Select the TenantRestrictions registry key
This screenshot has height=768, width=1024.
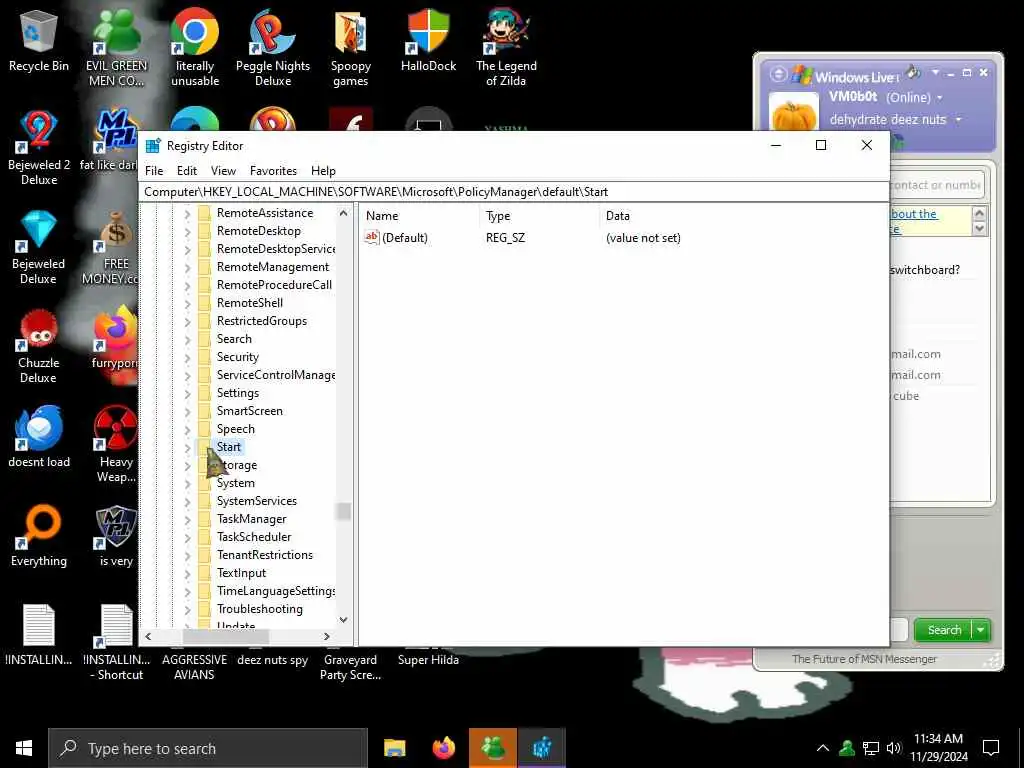point(264,555)
